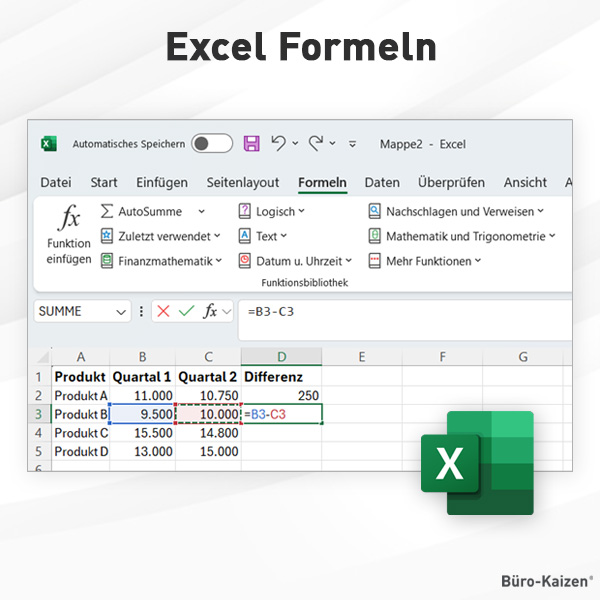This screenshot has width=600, height=600.
Task: Expand the Finanzmathematik dropdown arrow
Action: [219, 261]
